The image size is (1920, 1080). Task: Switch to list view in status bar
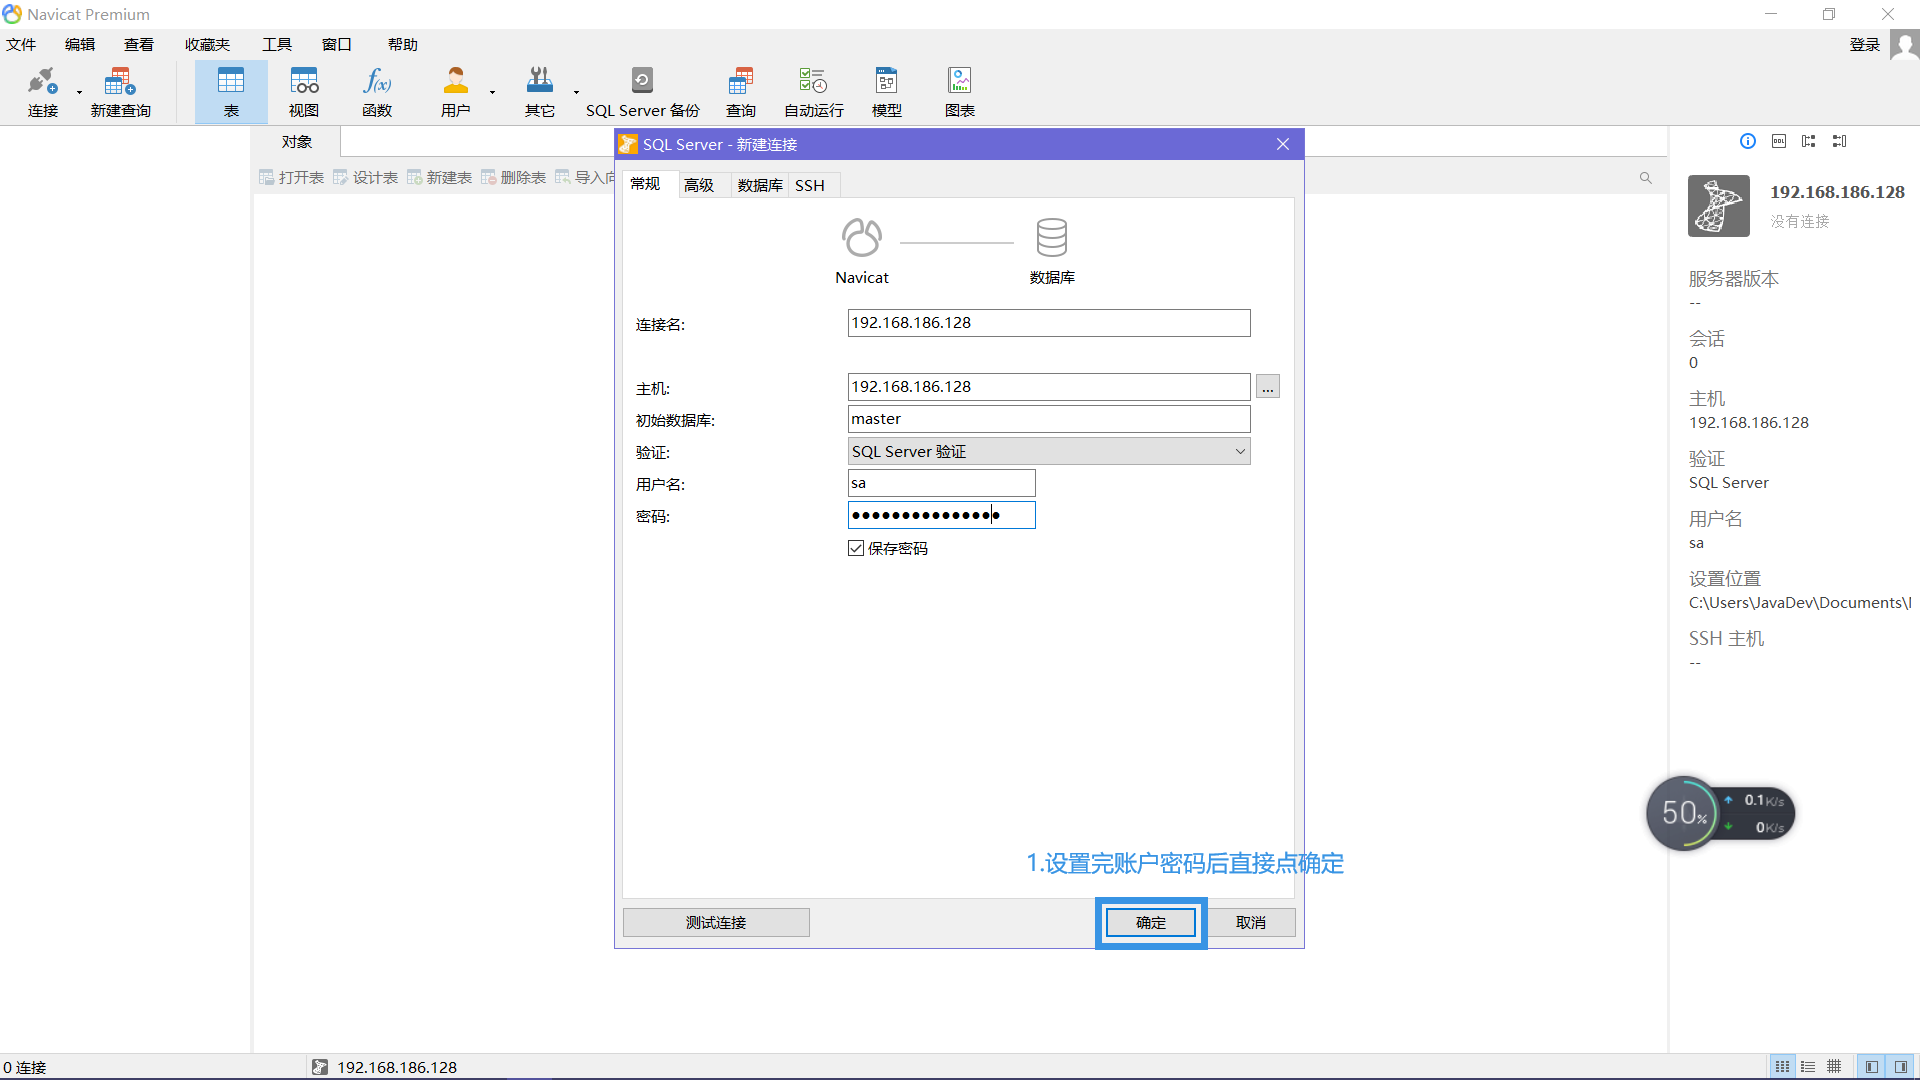[x=1808, y=1067]
